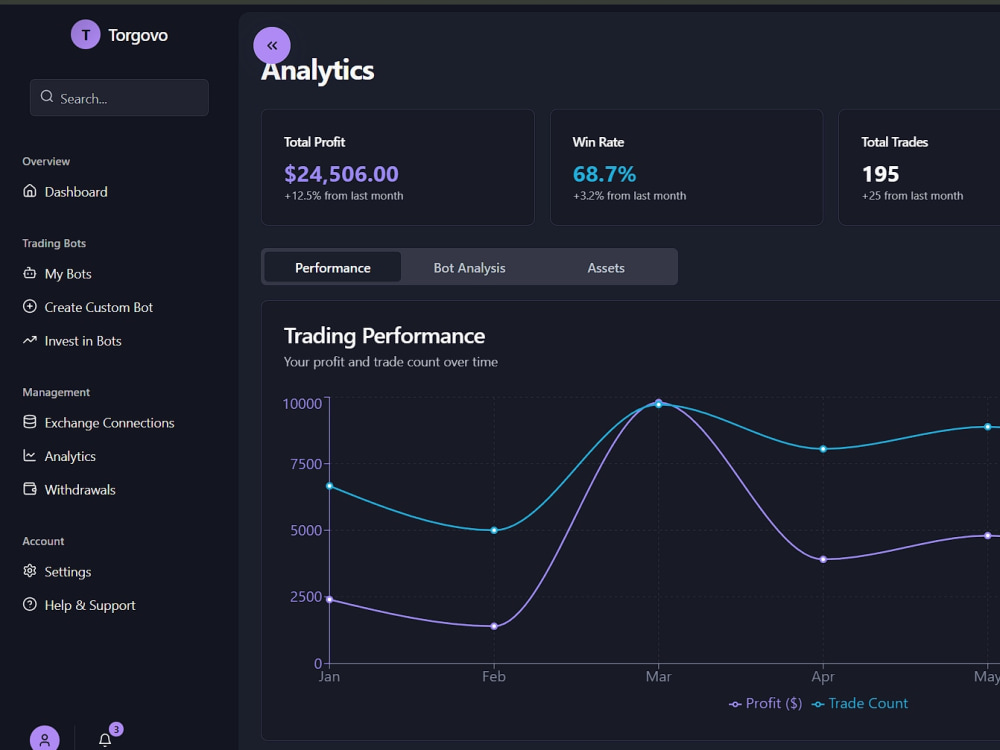This screenshot has height=750, width=1000.
Task: Click the Torgovo T logo avatar
Action: pos(85,34)
